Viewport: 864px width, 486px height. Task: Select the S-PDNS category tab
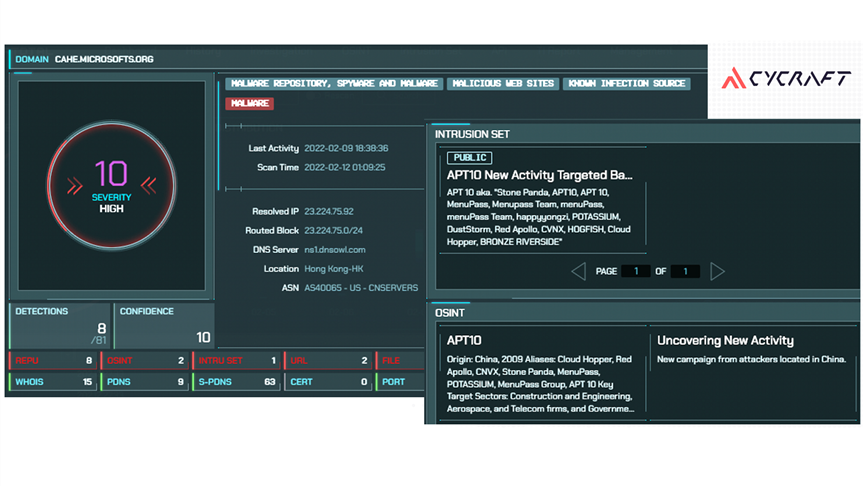click(236, 381)
